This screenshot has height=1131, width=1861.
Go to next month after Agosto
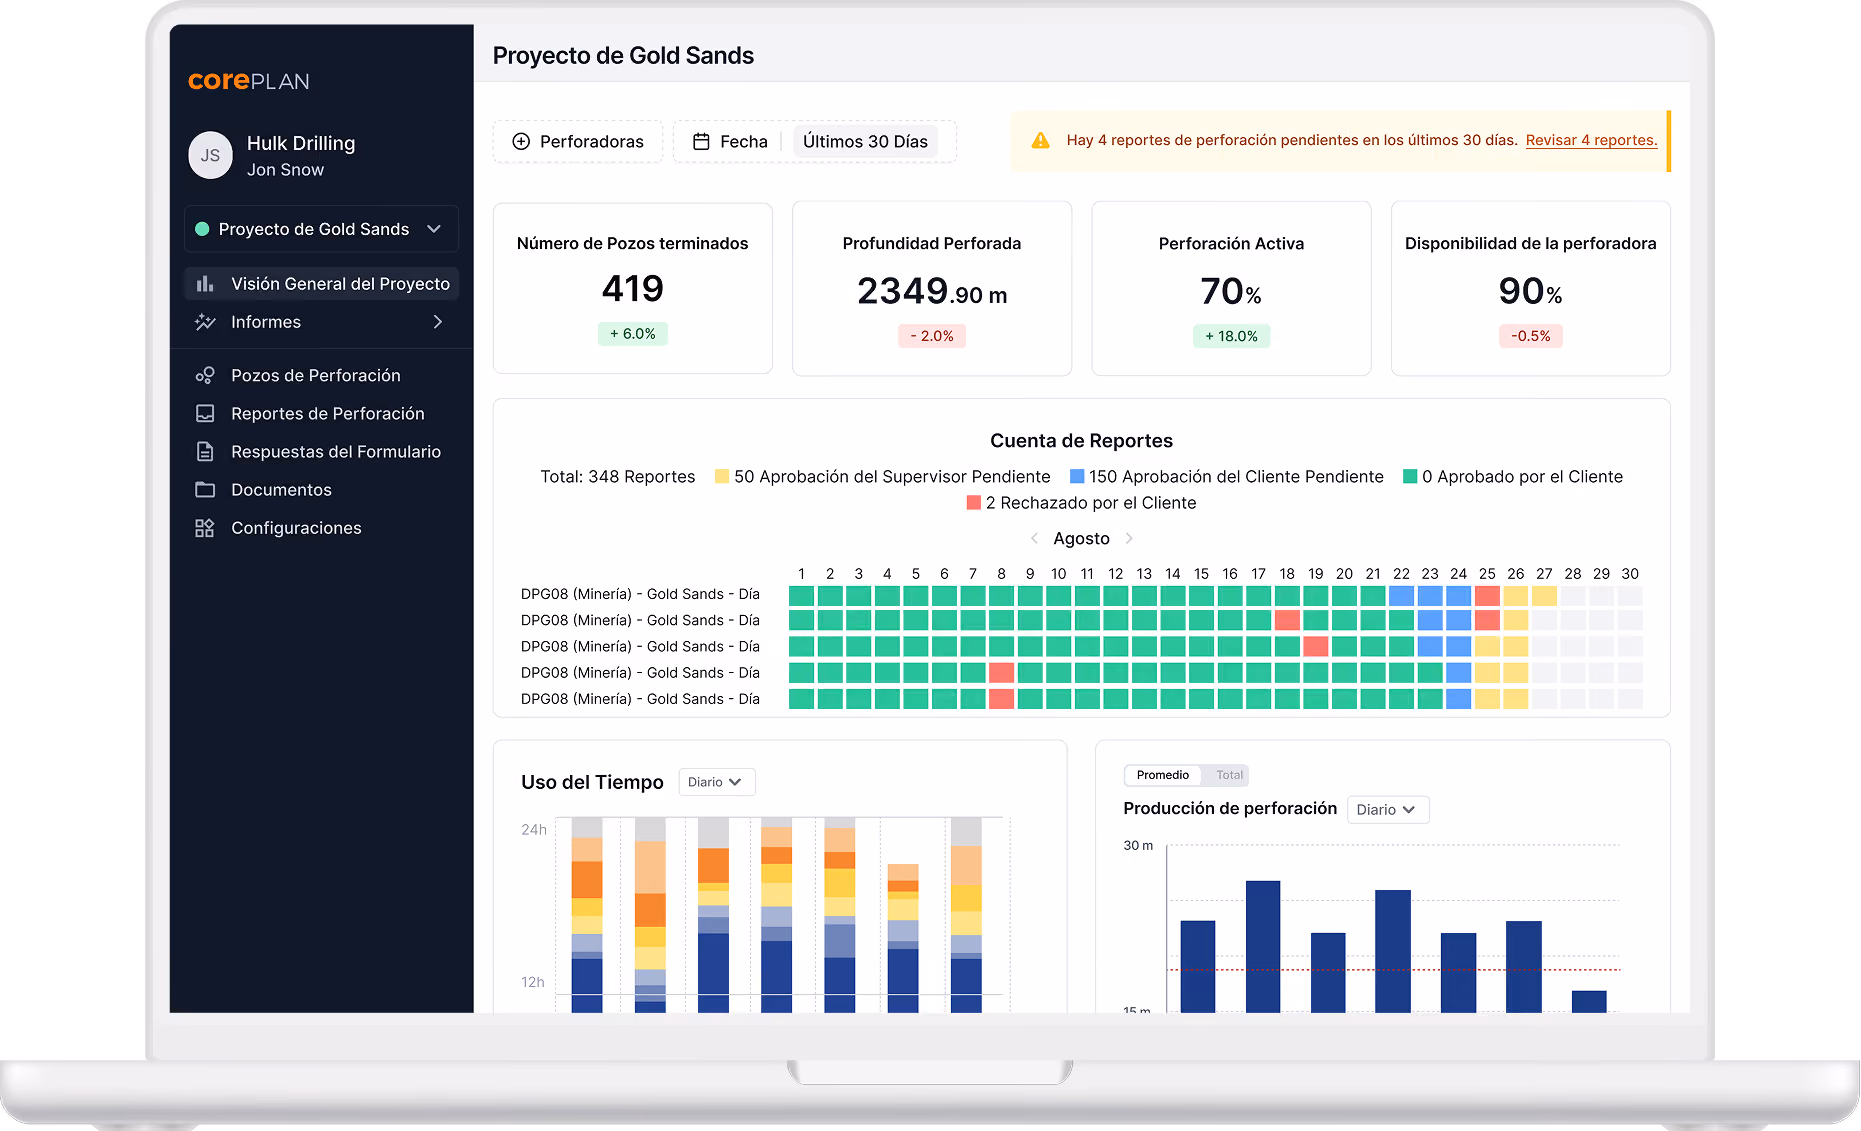point(1129,538)
